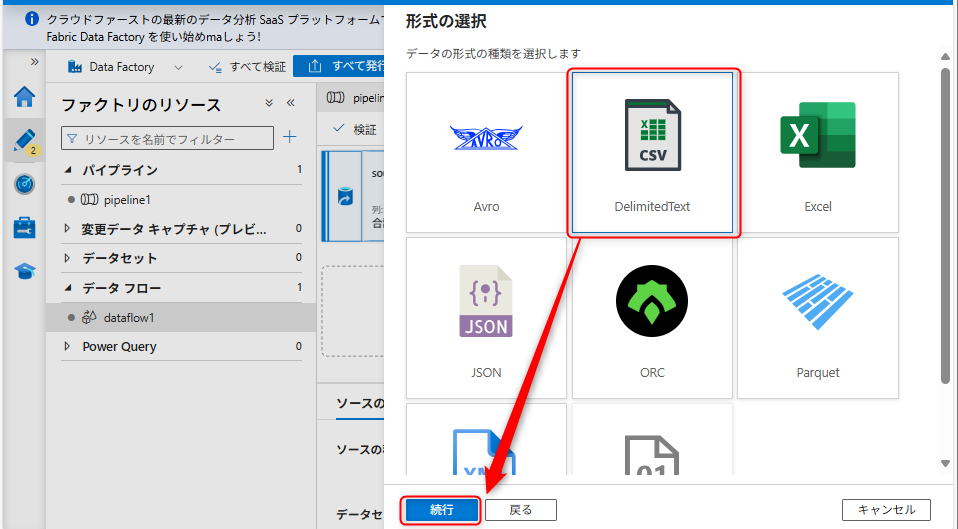Switch to the pipeline tab
Viewport: 958px width, 529px height.
[x=353, y=98]
